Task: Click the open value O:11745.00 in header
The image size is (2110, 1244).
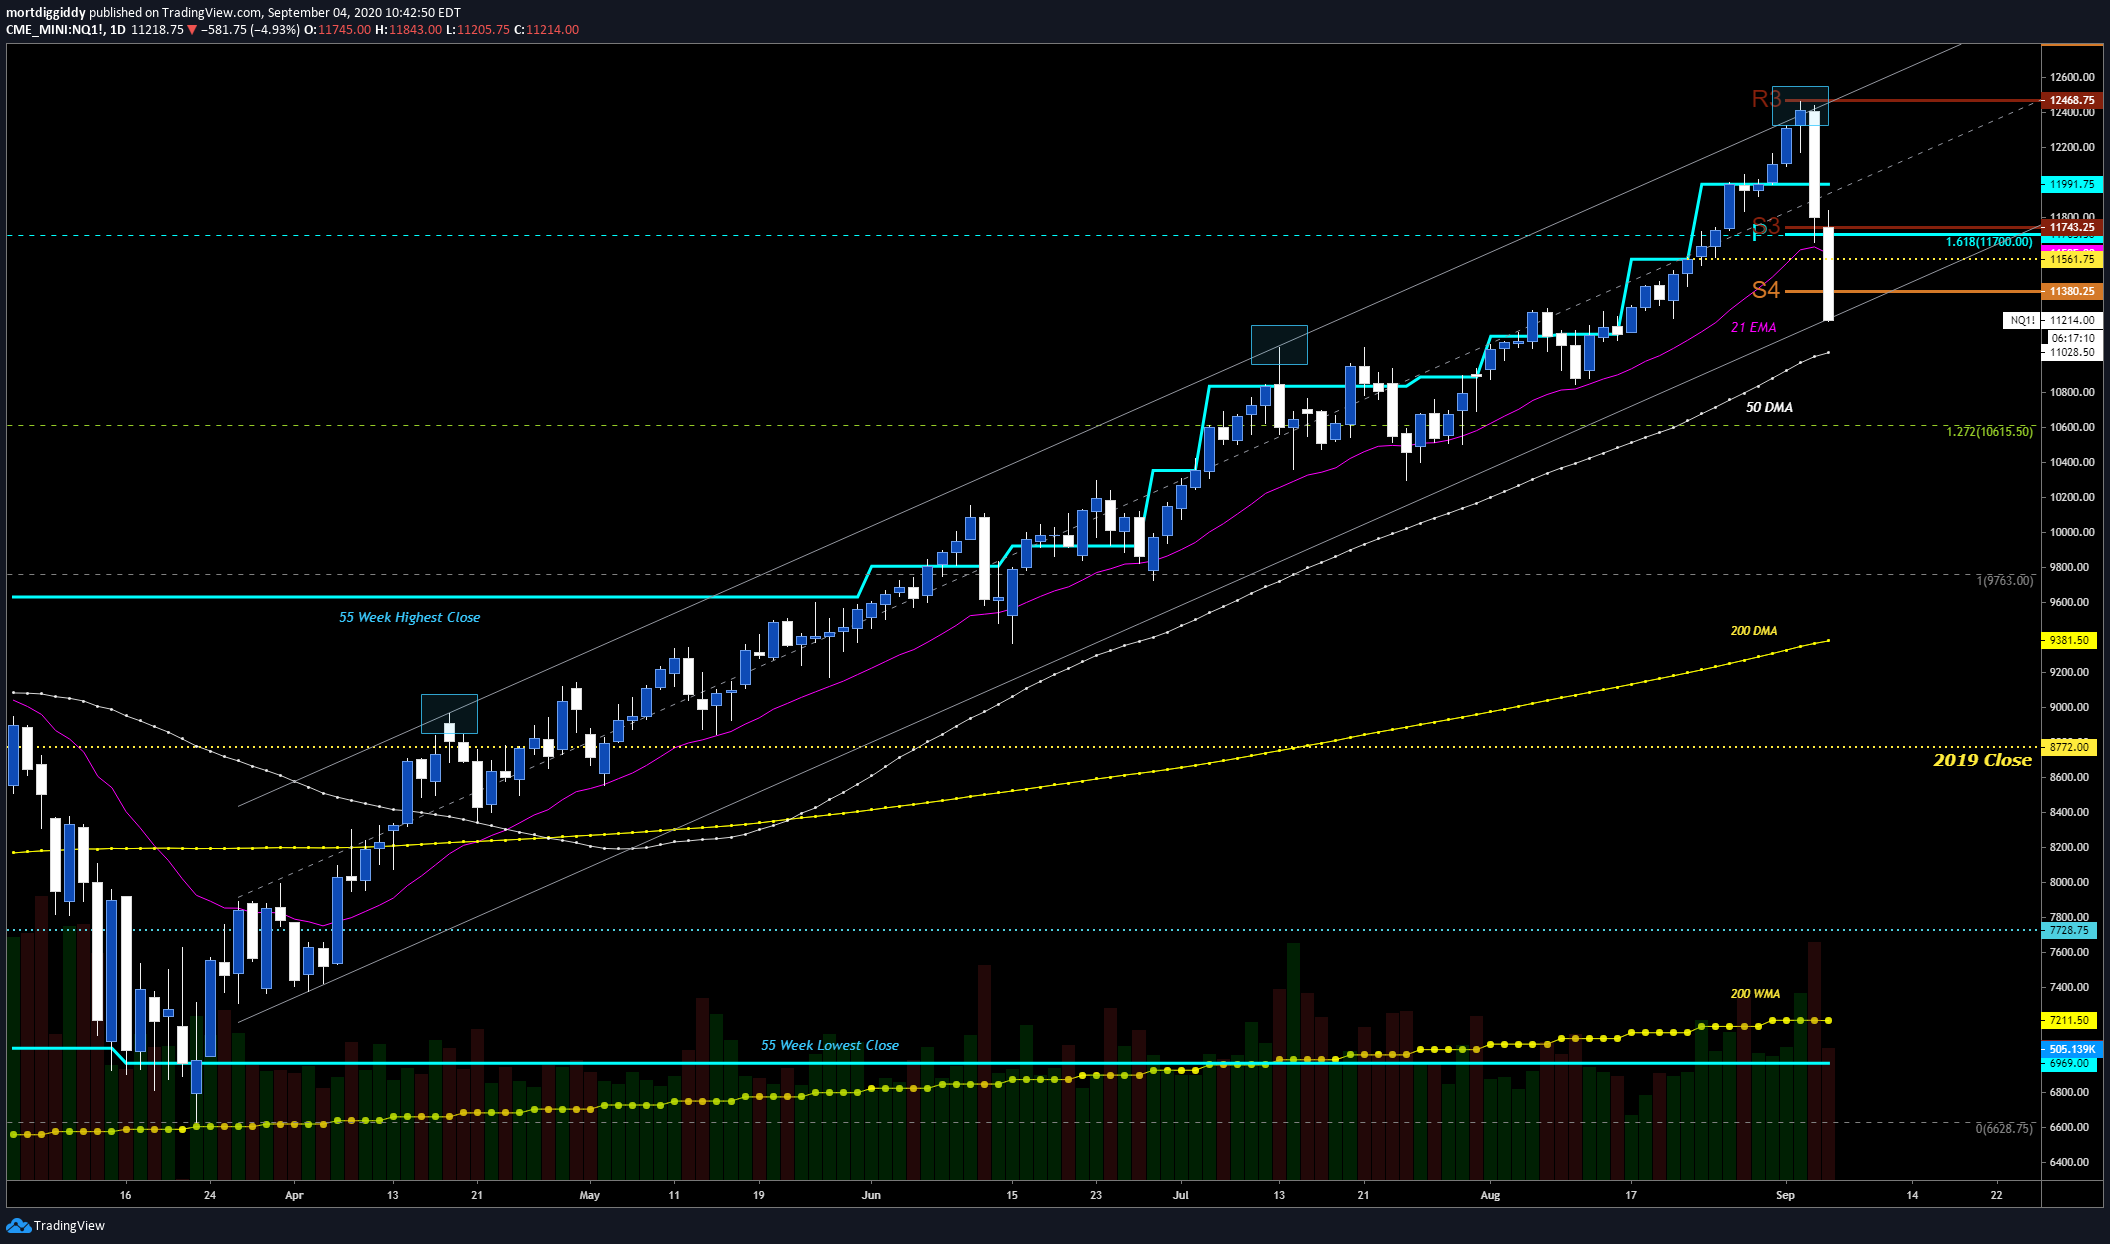Action: pyautogui.click(x=337, y=30)
